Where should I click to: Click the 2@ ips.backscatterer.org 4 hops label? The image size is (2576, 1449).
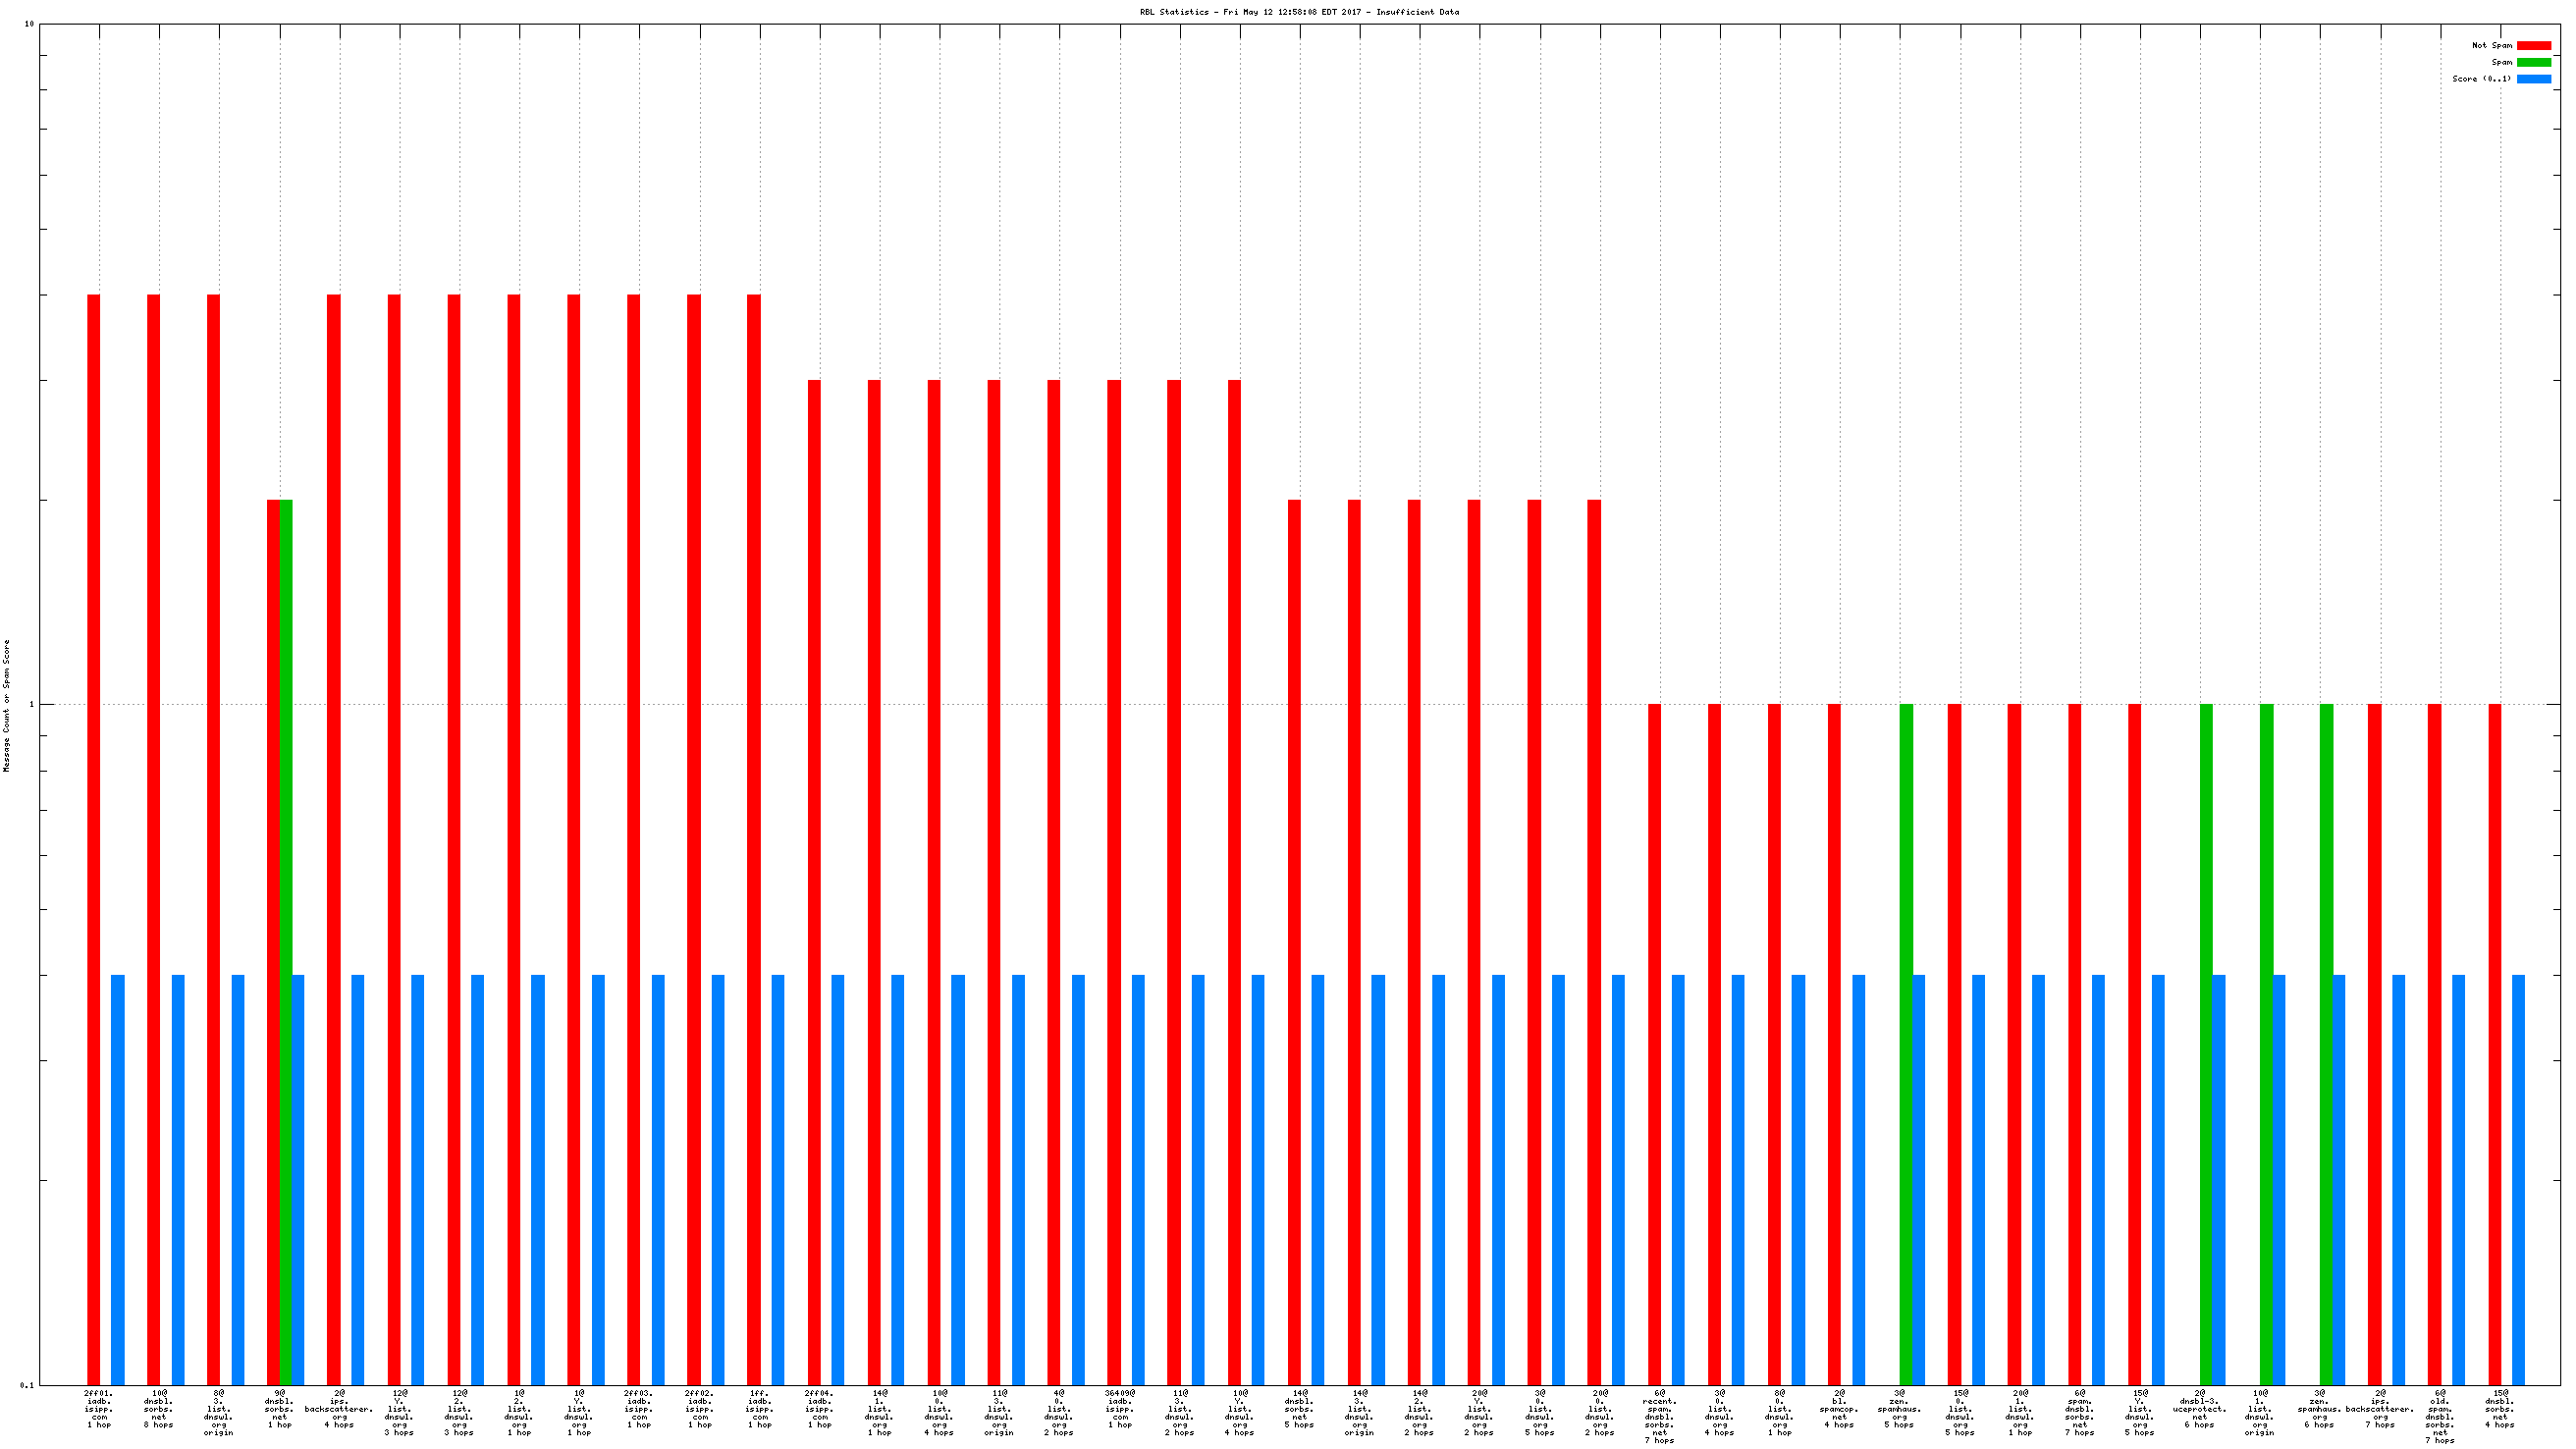pos(339,1408)
